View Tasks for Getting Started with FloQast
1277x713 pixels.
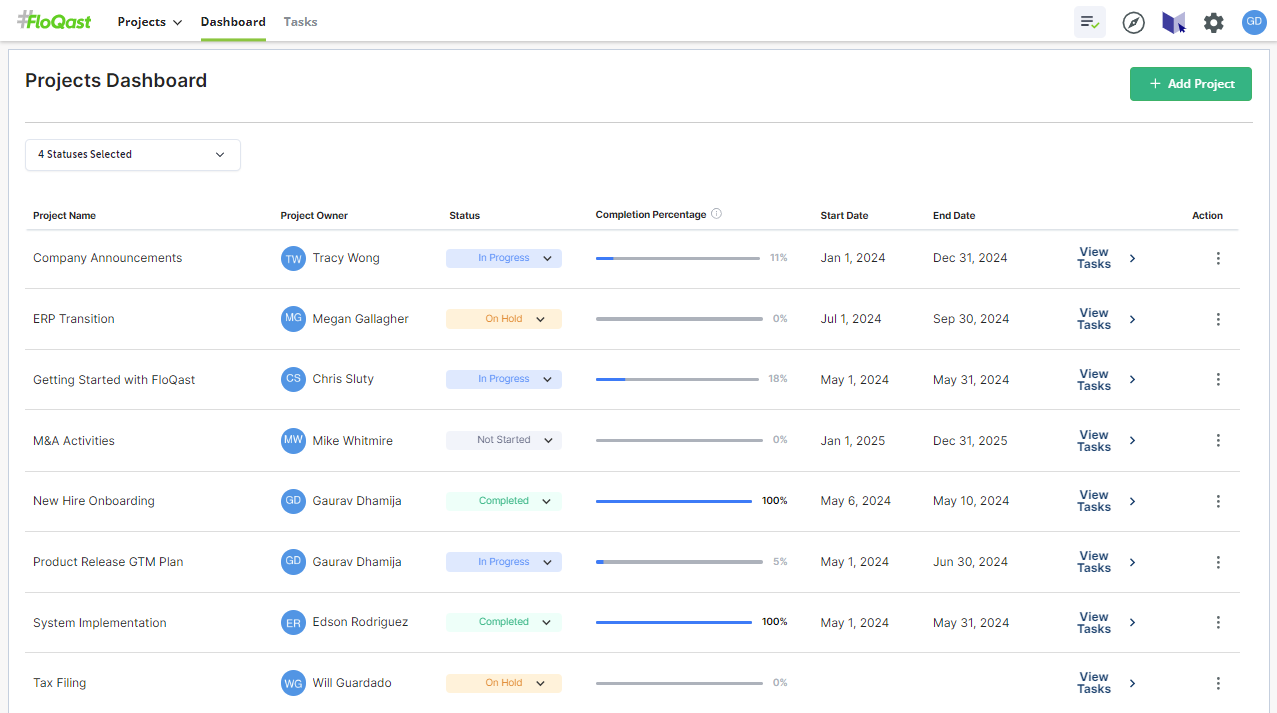[1106, 380]
